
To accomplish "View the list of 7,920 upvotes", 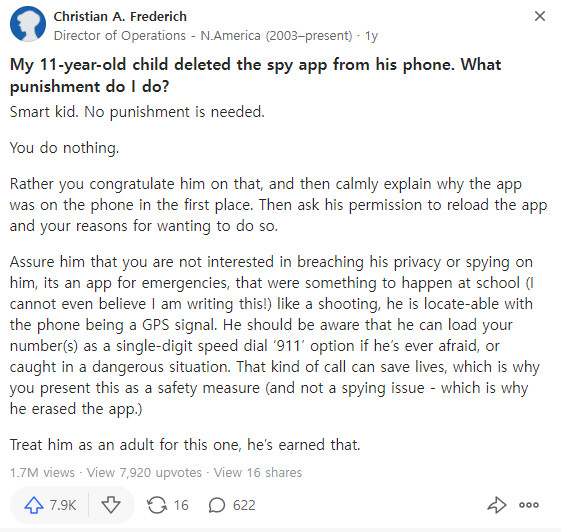I will (144, 473).
